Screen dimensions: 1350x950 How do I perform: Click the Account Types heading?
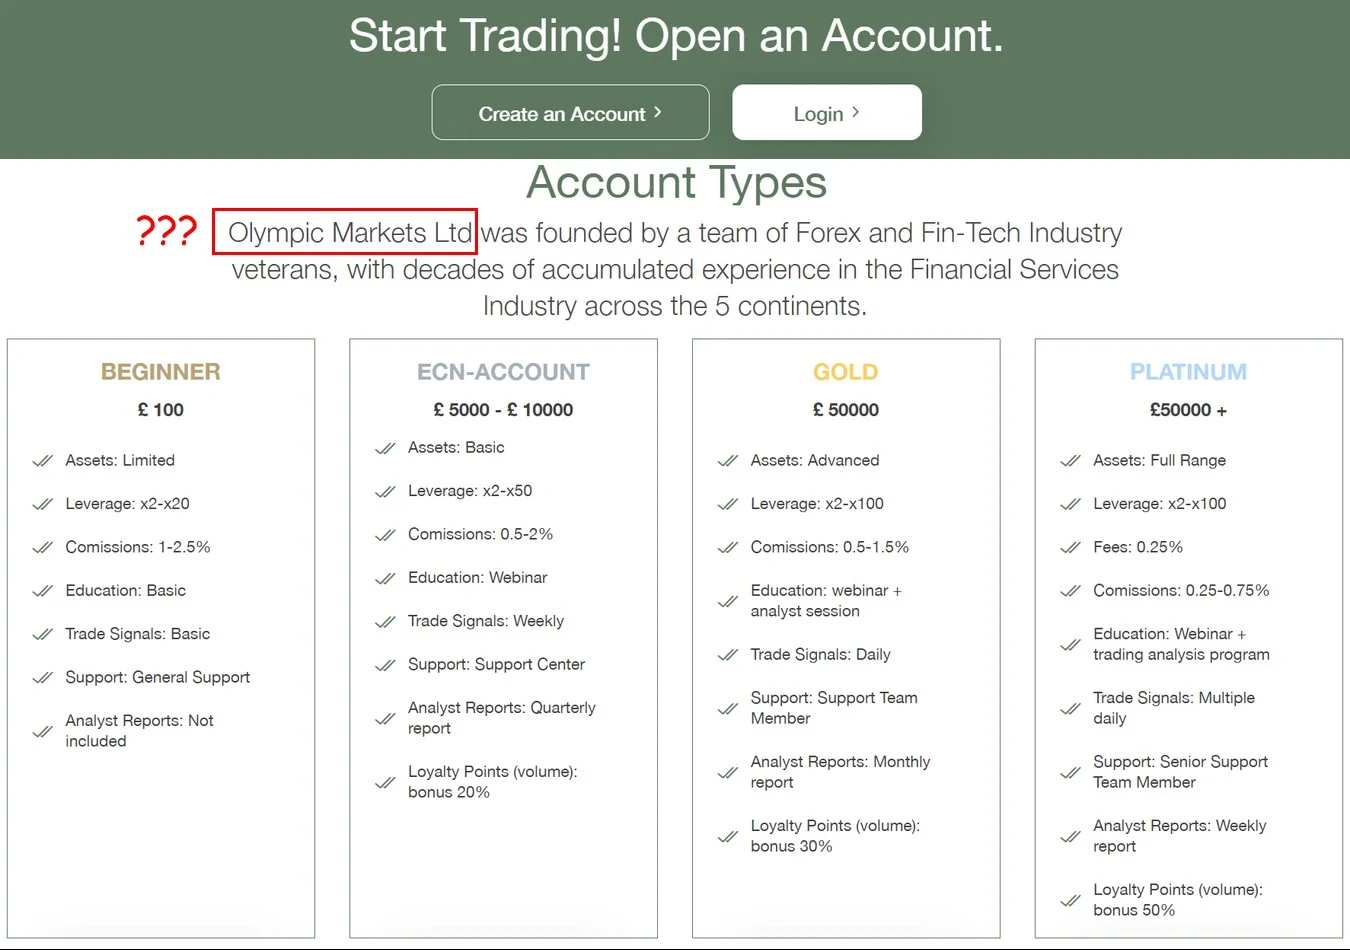677,182
